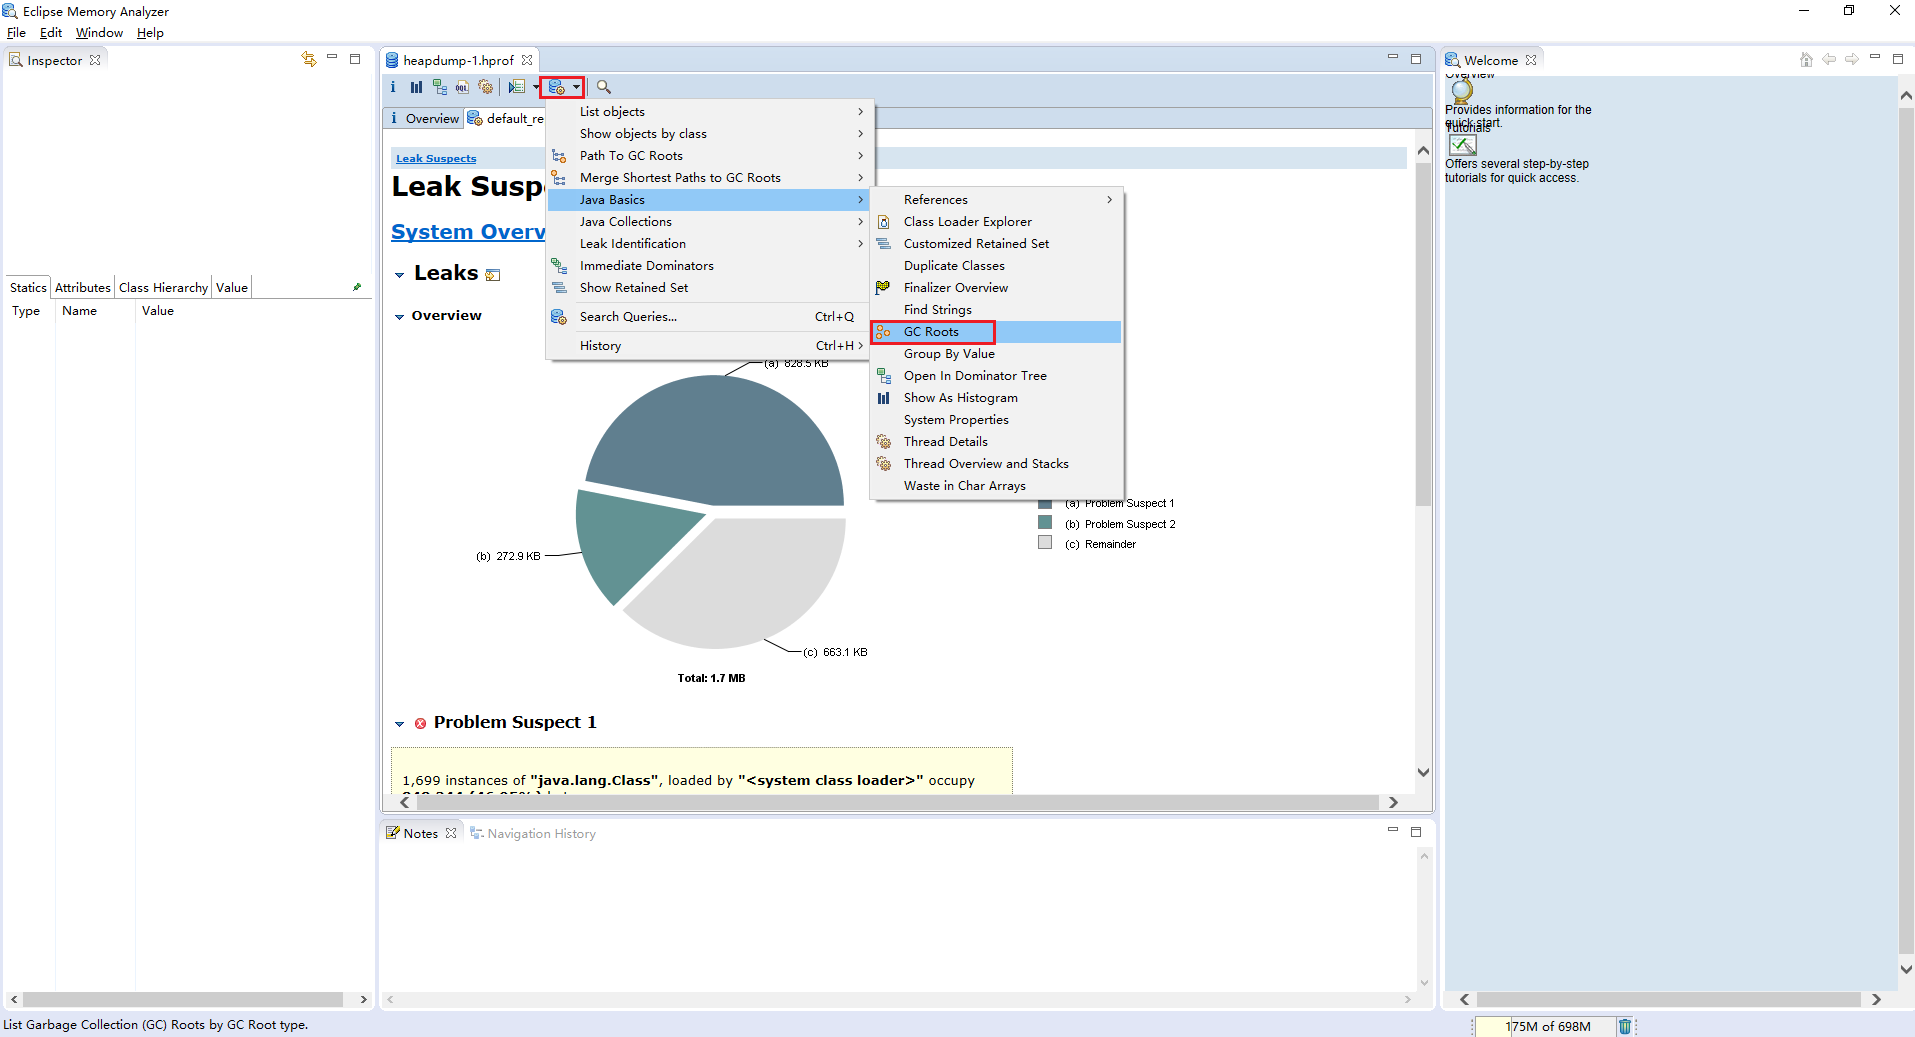1915x1037 pixels.
Task: Choose Open In Dominator Tree entry
Action: coord(996,376)
